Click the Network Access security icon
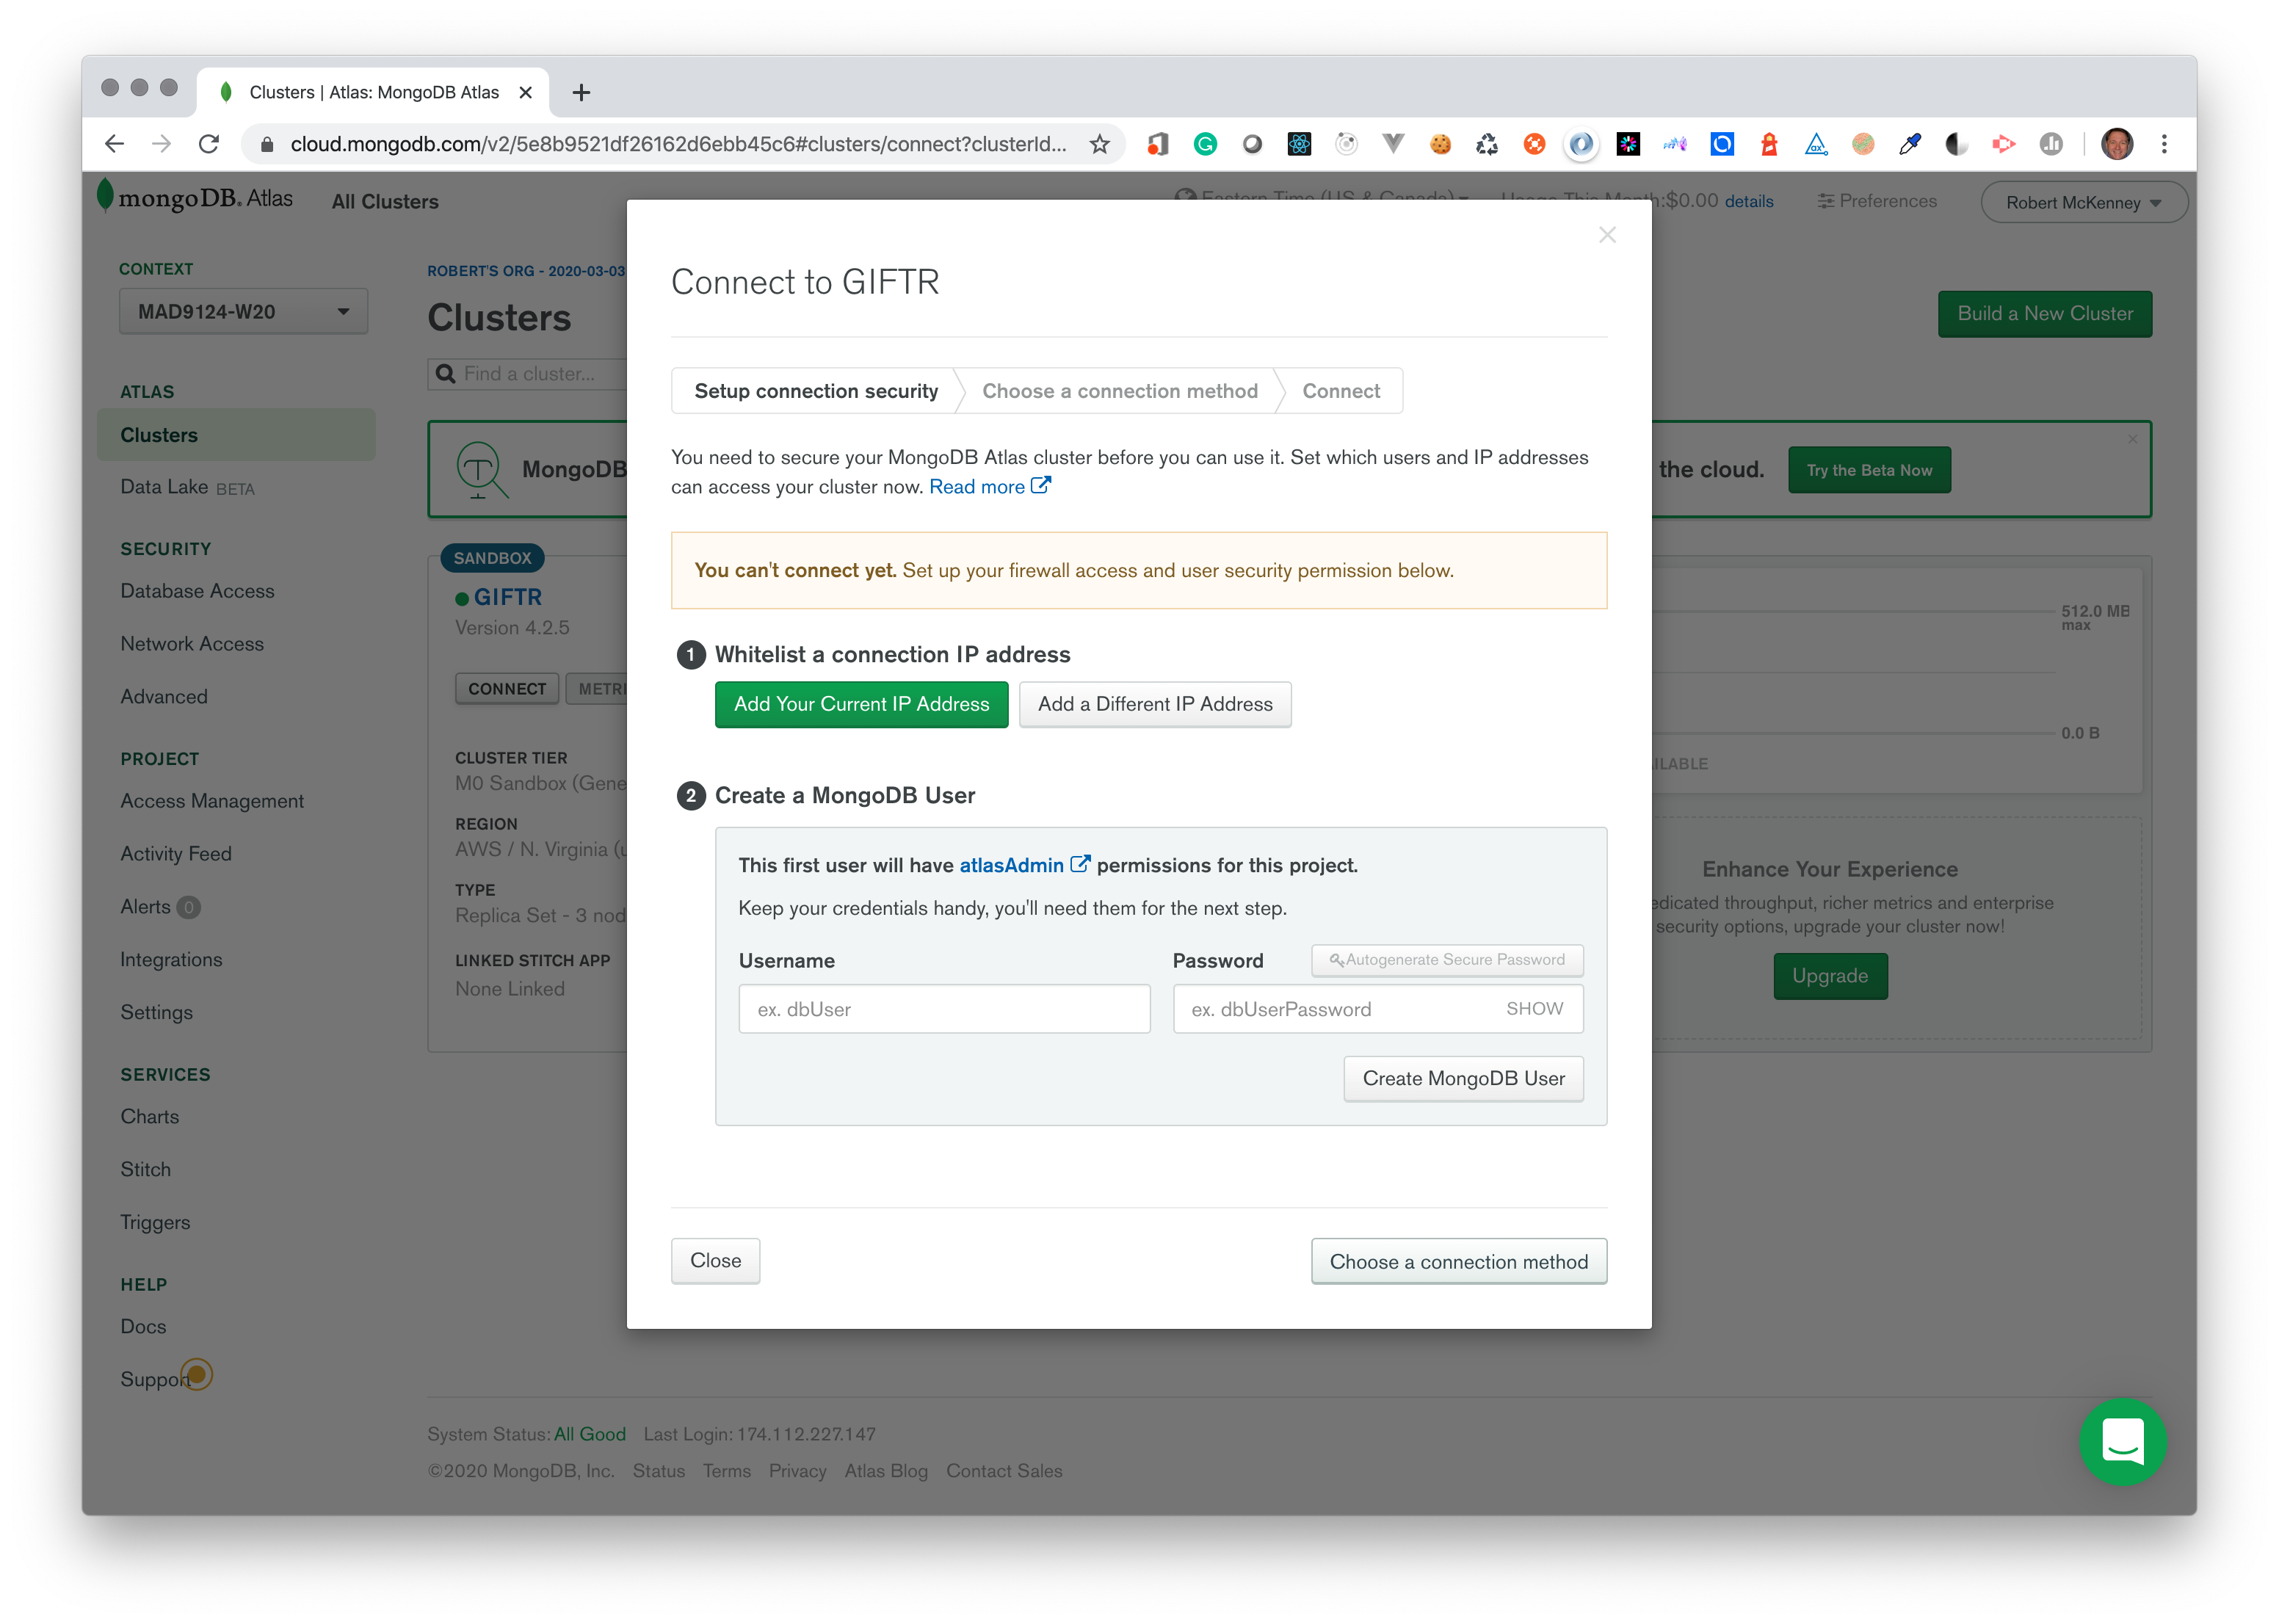The image size is (2279, 1624). point(193,642)
